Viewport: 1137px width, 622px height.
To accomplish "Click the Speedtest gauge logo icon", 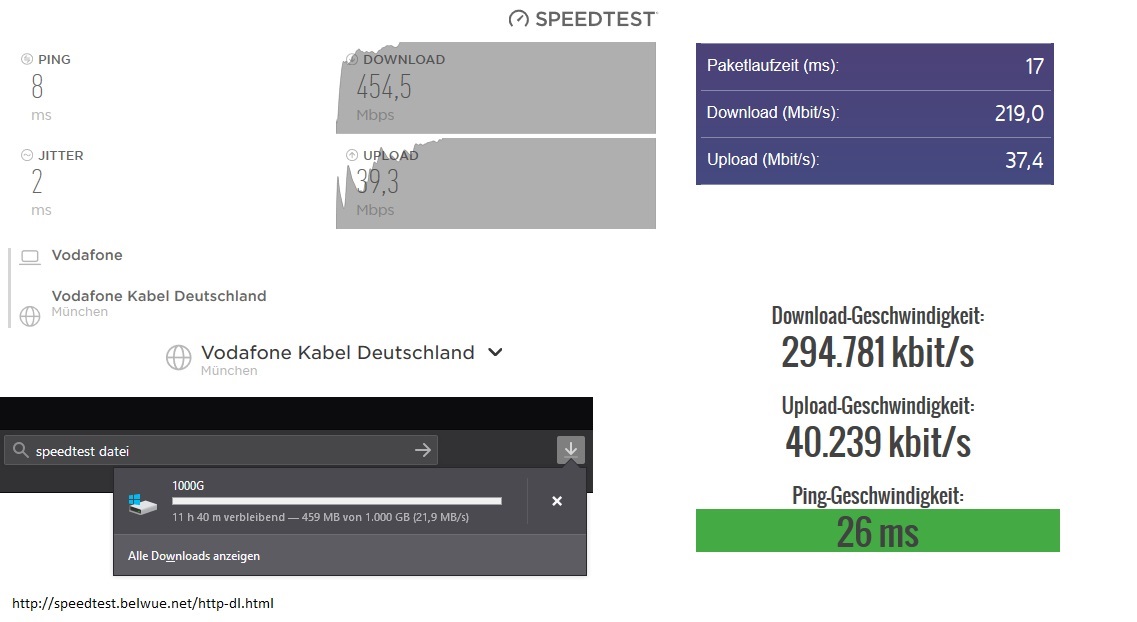I will click(x=518, y=18).
